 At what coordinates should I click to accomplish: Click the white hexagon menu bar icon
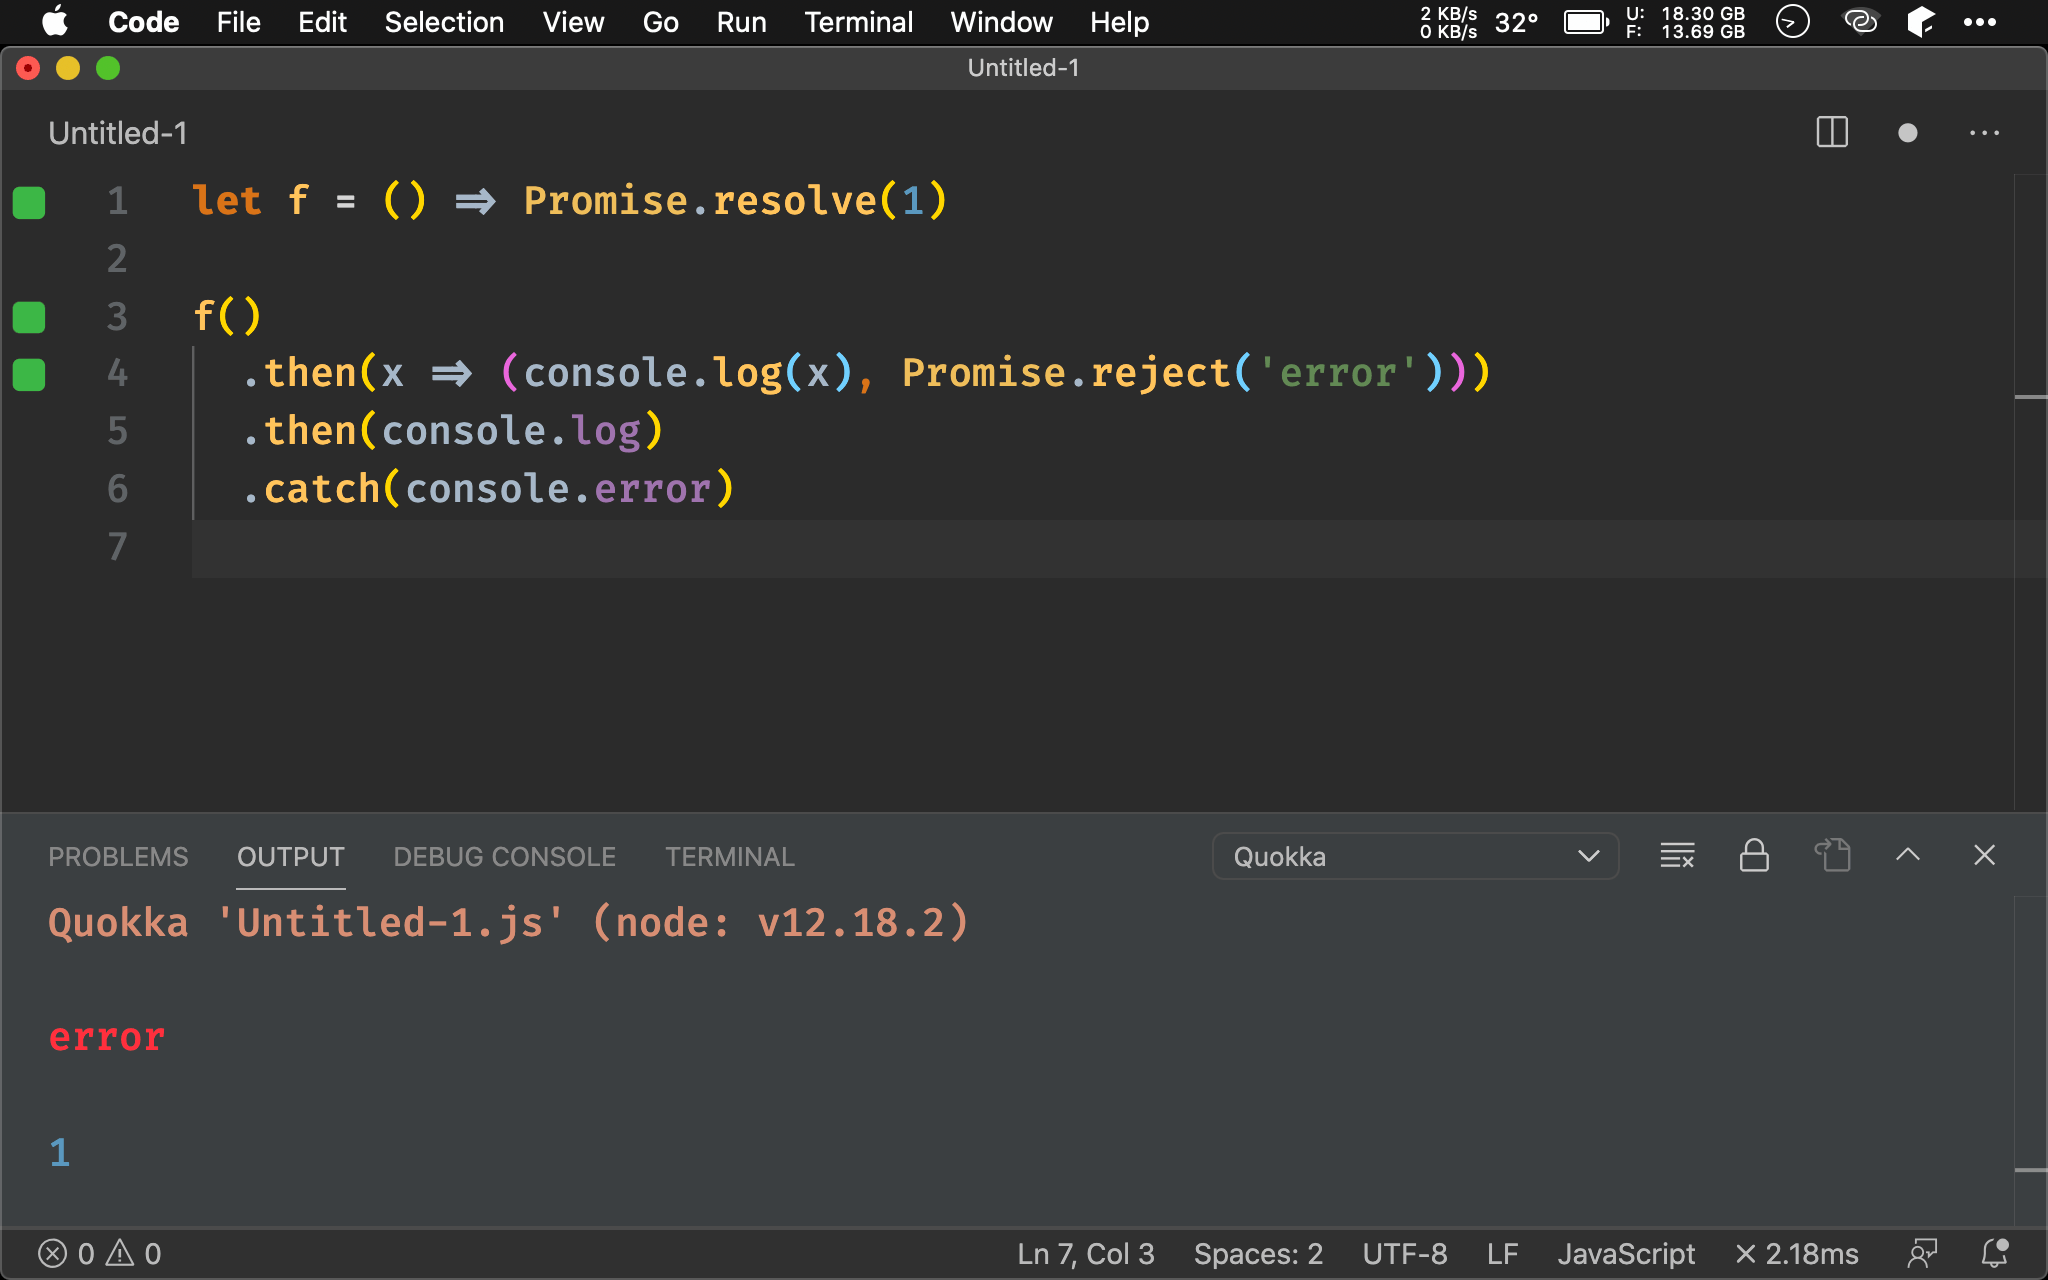pyautogui.click(x=1921, y=21)
